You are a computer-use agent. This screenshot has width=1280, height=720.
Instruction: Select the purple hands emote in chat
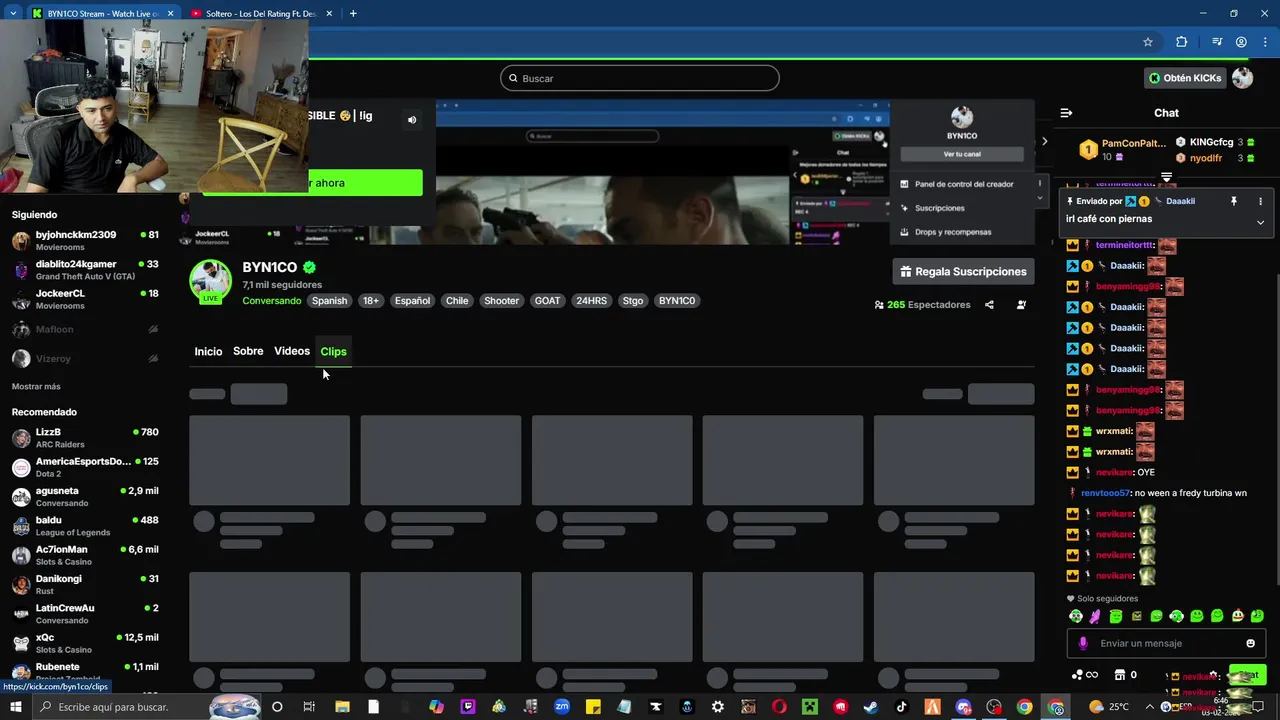click(1096, 616)
